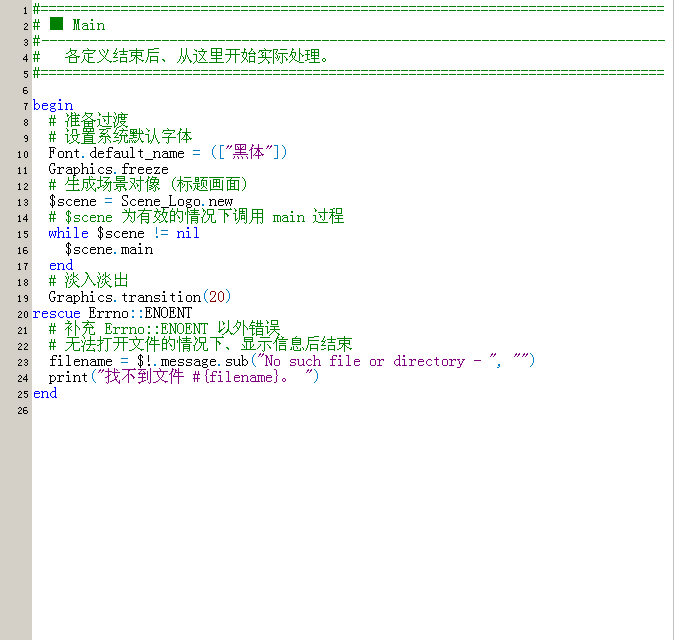Click '$!.message.sub' on line 23

pos(193,361)
